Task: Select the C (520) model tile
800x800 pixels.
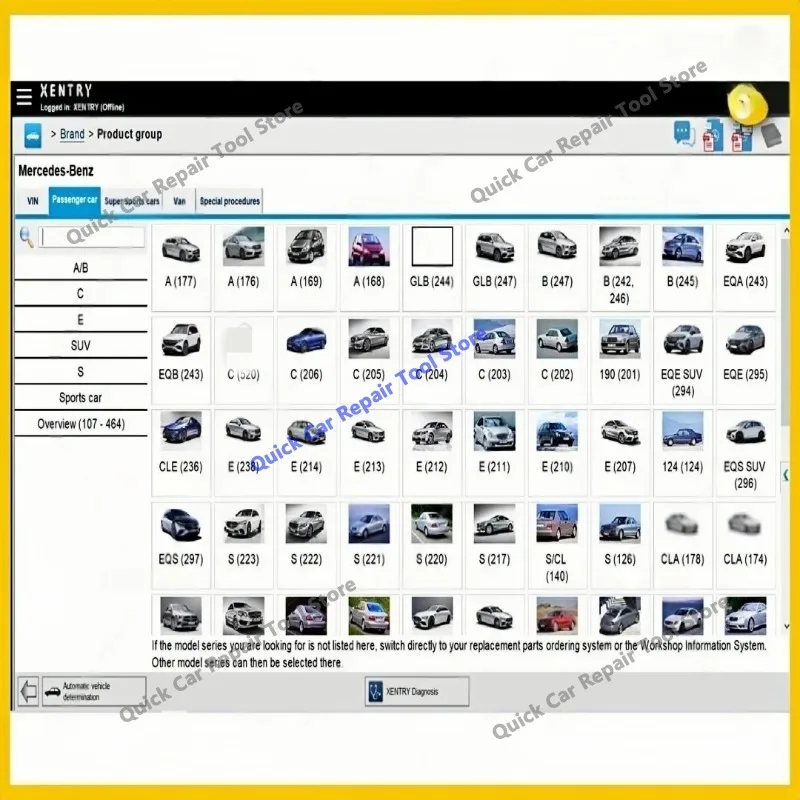Action: [243, 360]
